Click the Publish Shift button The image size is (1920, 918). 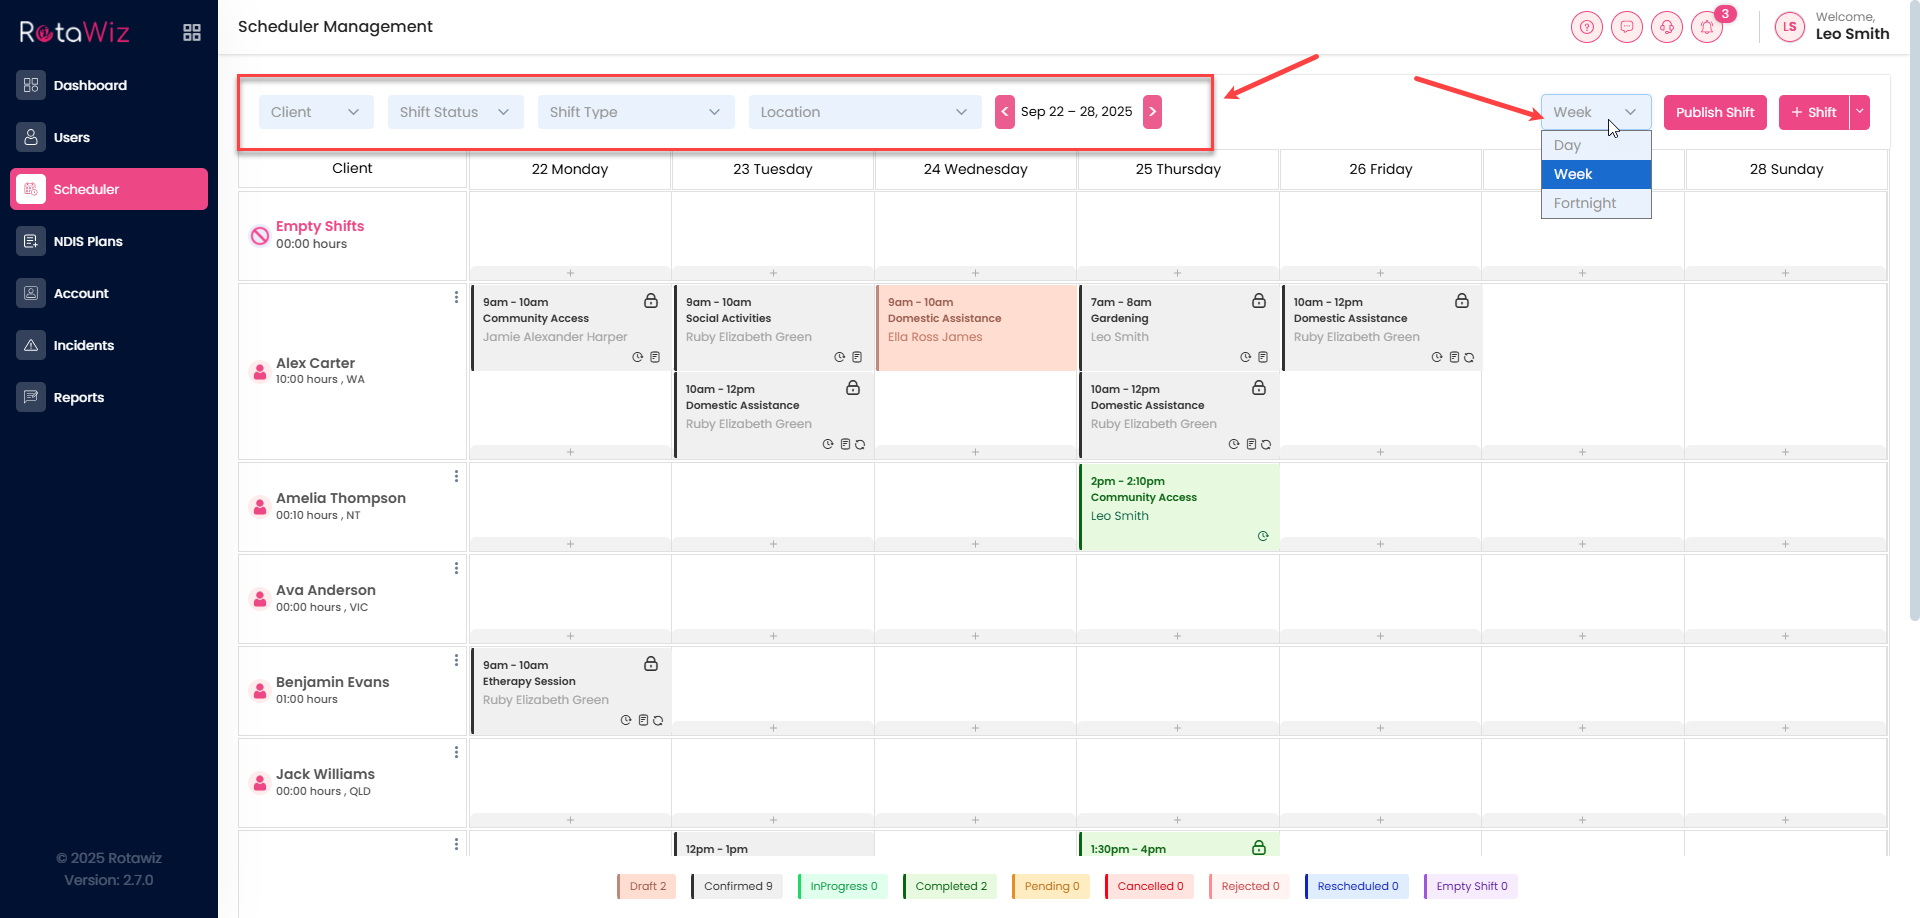pyautogui.click(x=1715, y=112)
